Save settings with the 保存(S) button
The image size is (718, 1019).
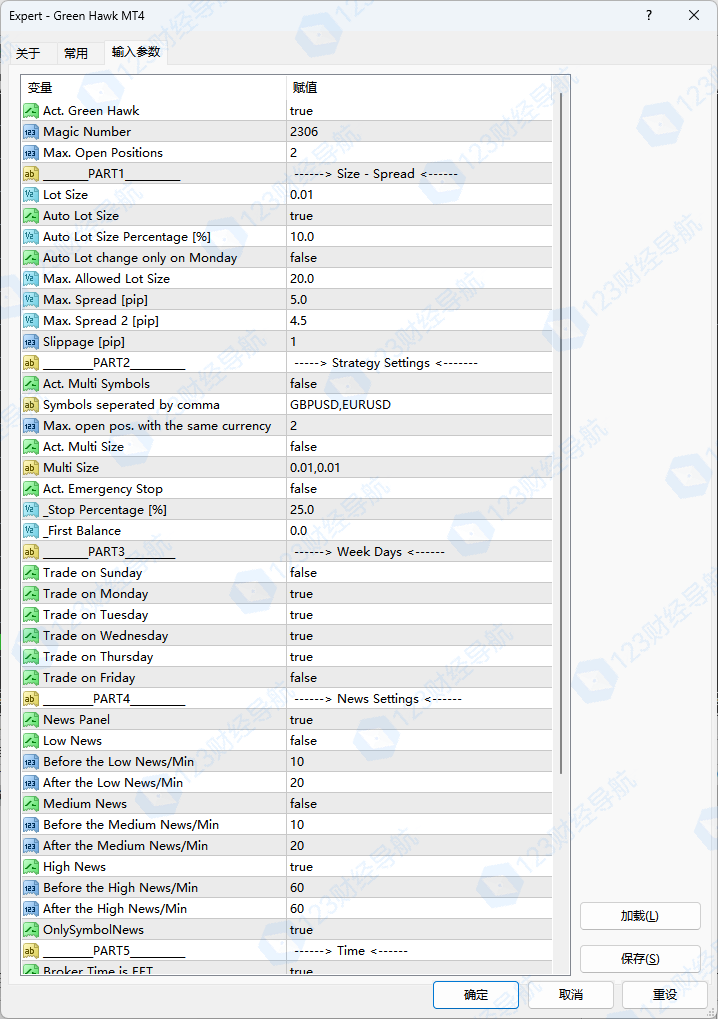(640, 959)
